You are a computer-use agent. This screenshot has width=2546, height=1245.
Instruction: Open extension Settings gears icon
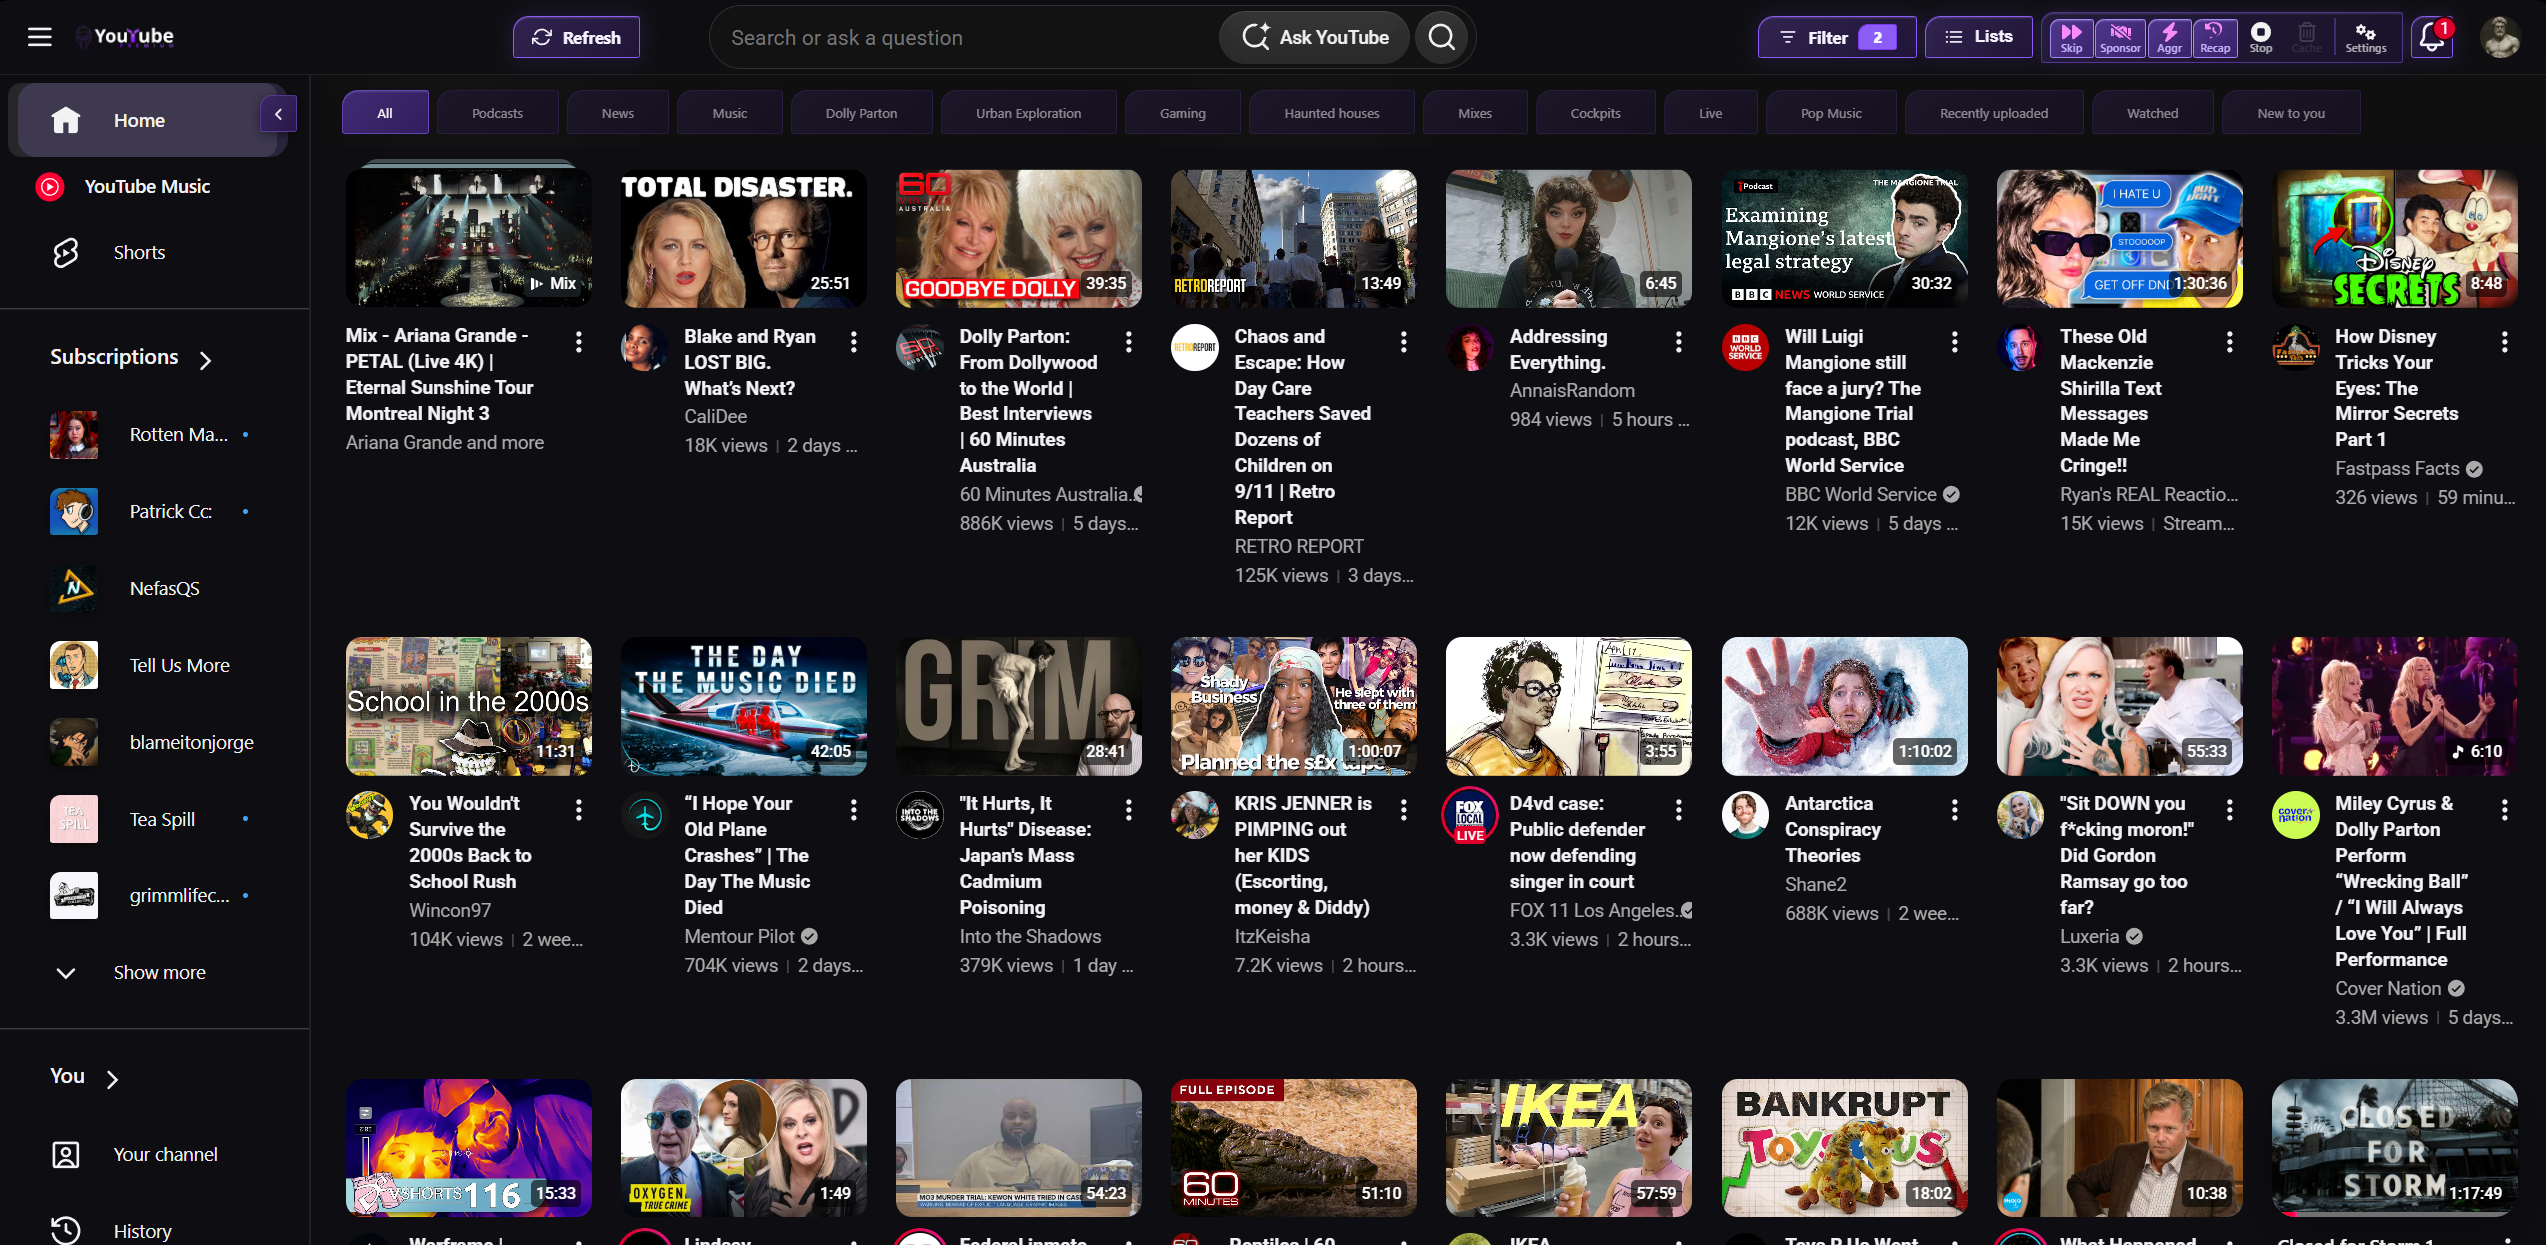2365,38
